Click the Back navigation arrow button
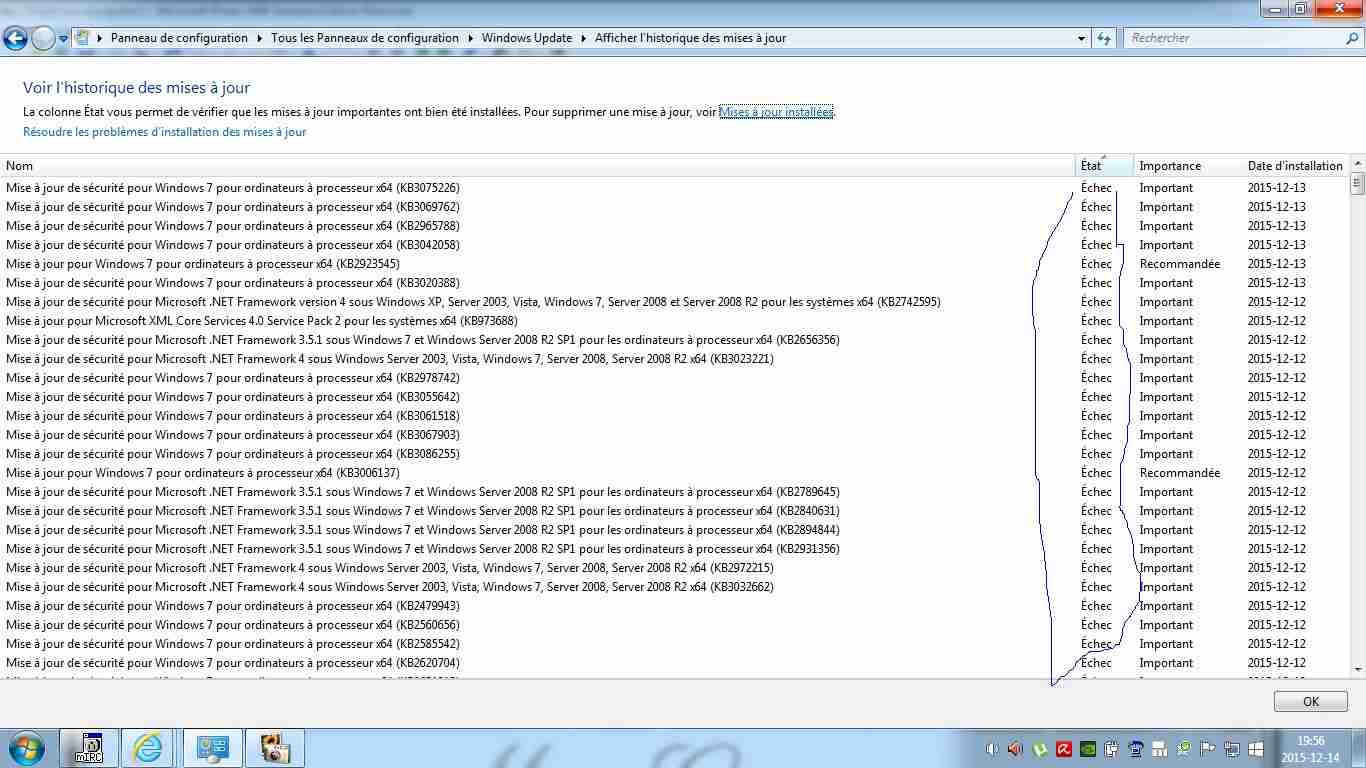 pos(15,39)
